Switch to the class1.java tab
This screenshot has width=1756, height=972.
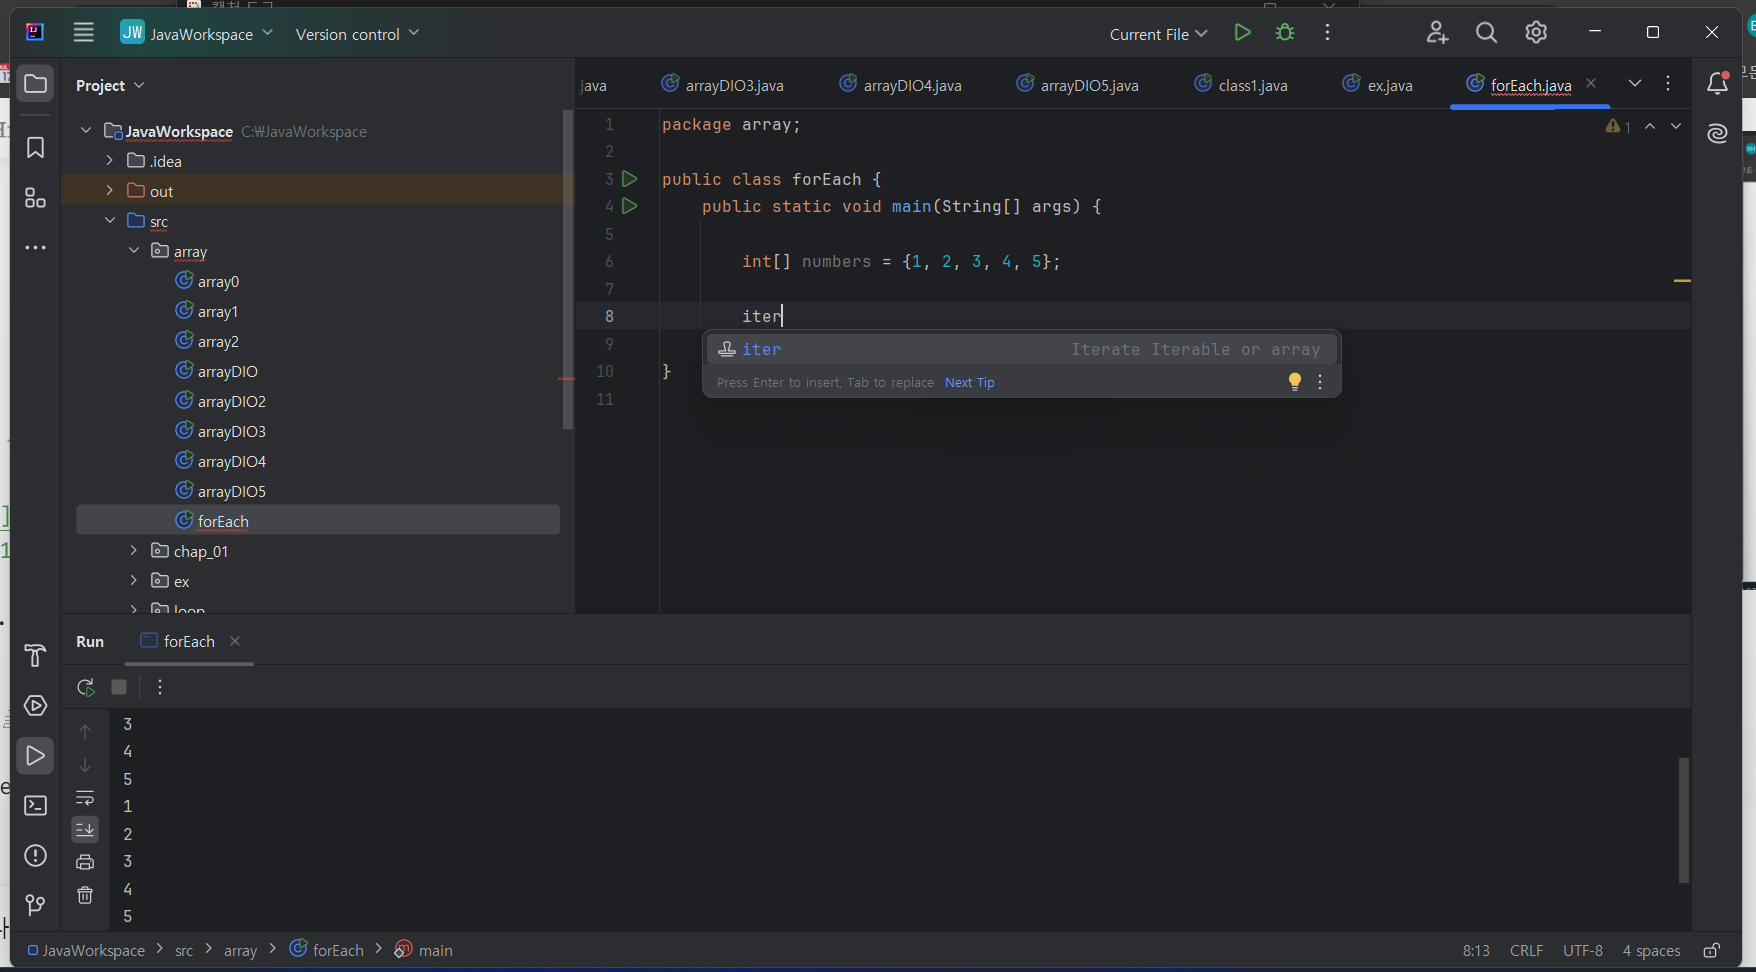pyautogui.click(x=1241, y=85)
